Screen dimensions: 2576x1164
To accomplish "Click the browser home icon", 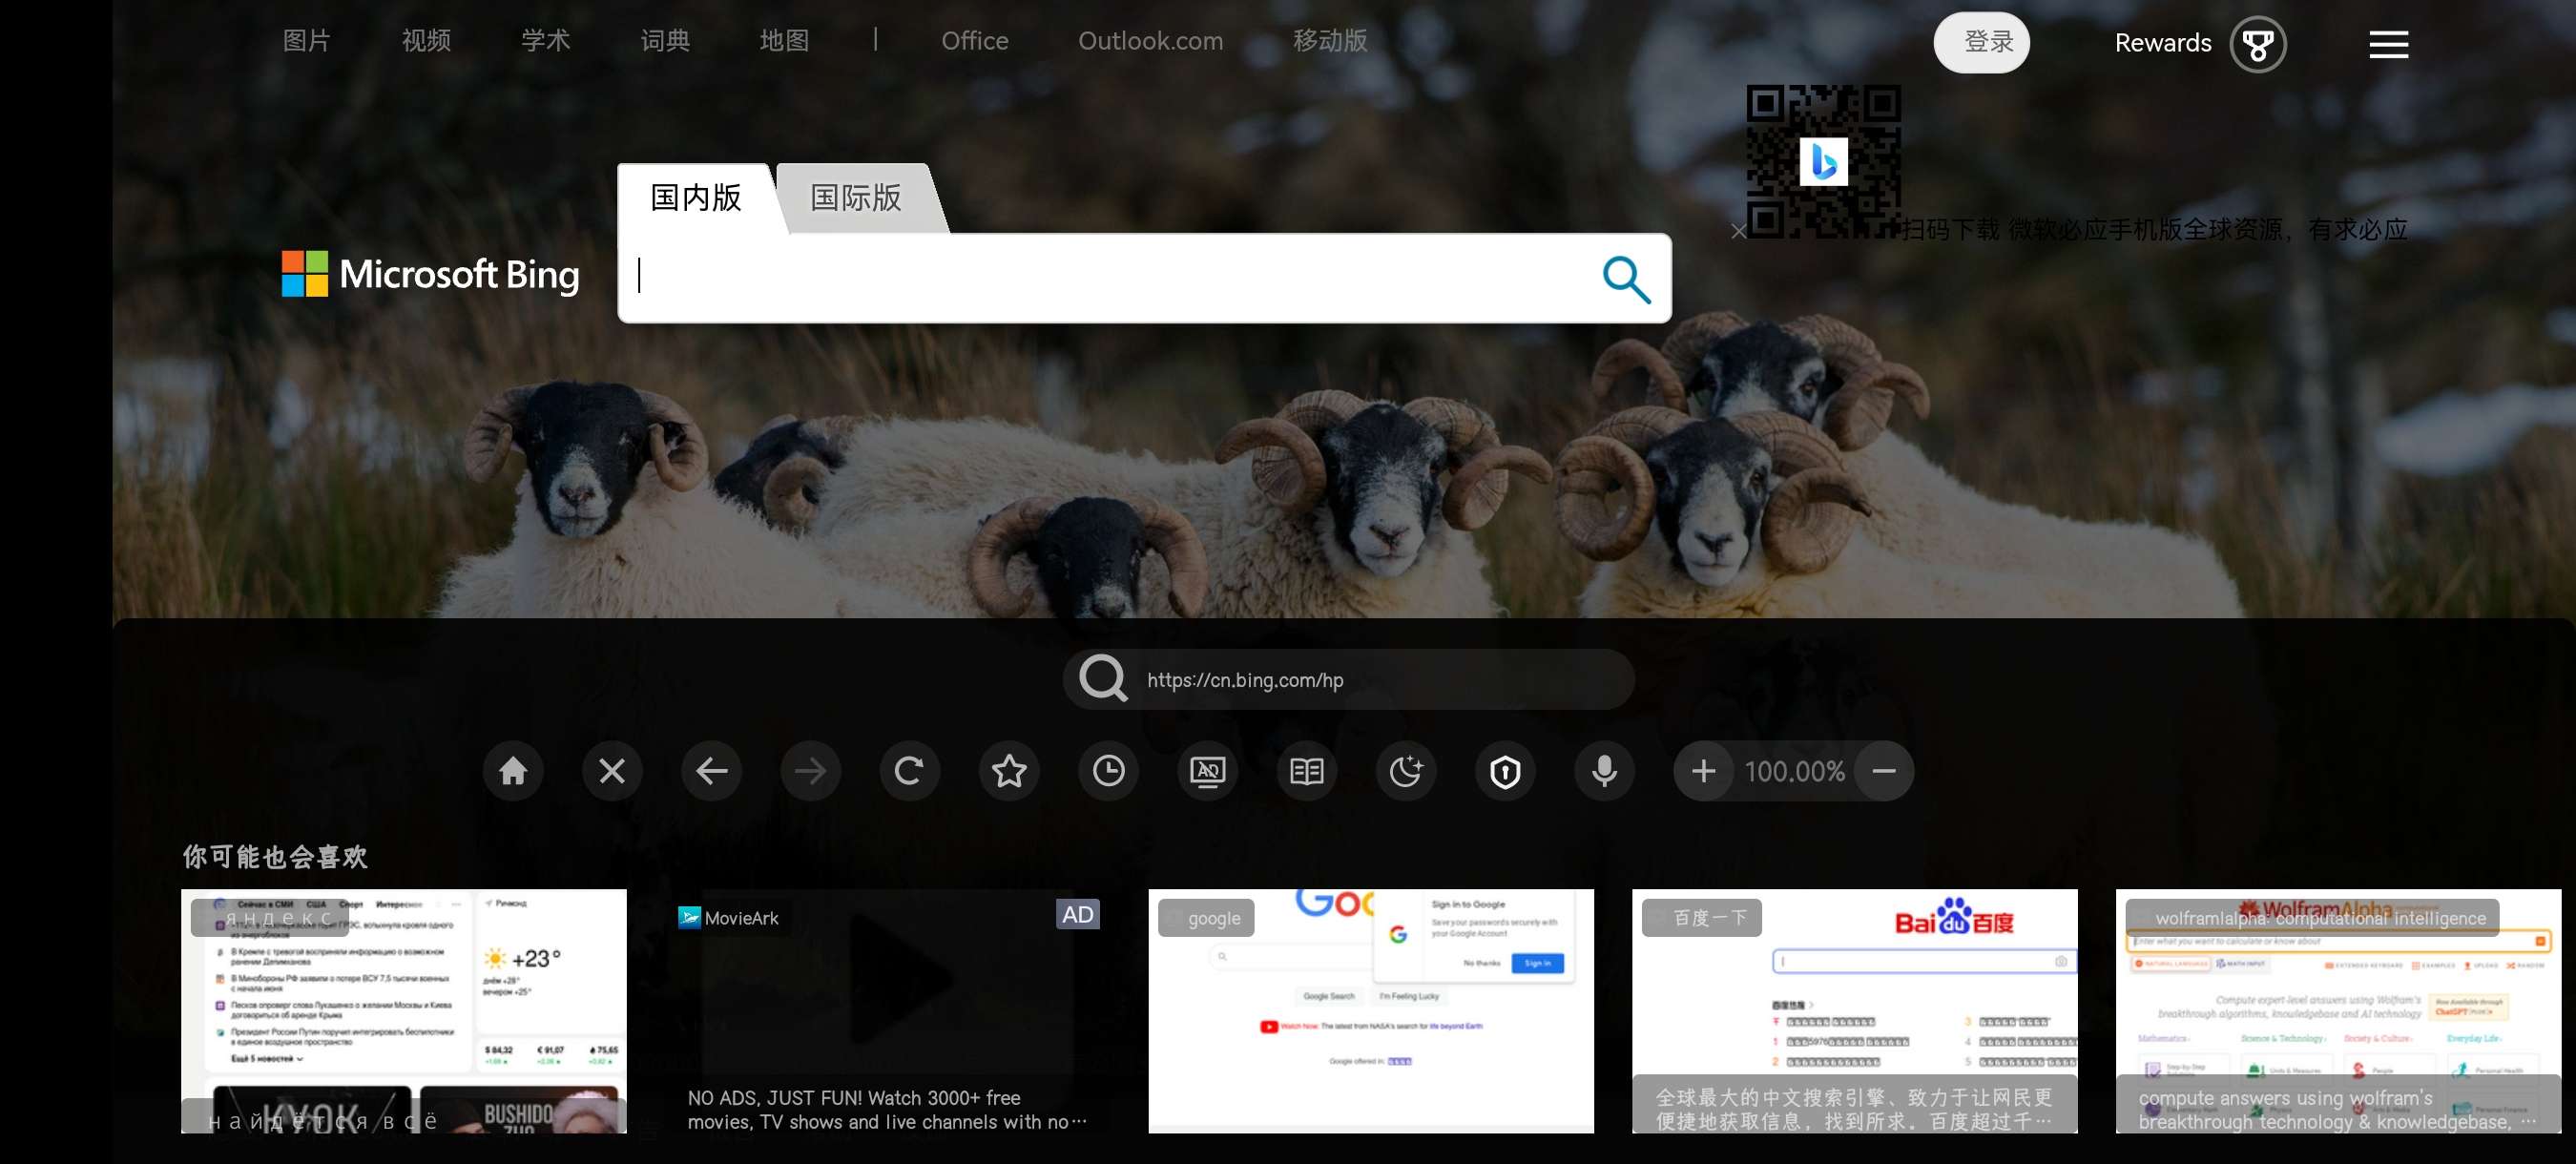I will [x=513, y=771].
